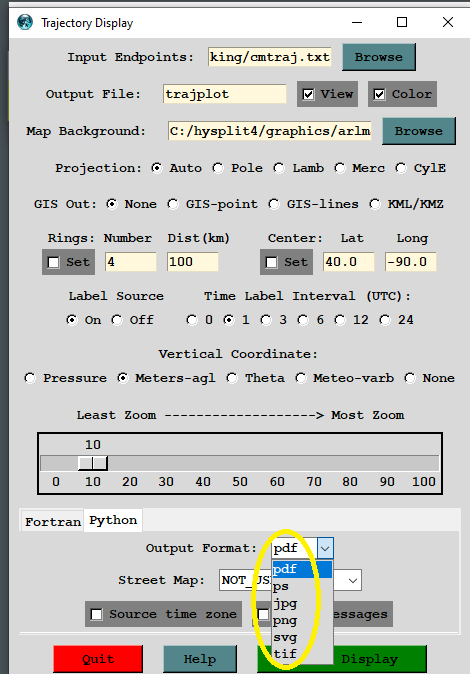Click the Trajectory Display globe icon
Viewport: 470px width, 678px height.
pos(25,22)
